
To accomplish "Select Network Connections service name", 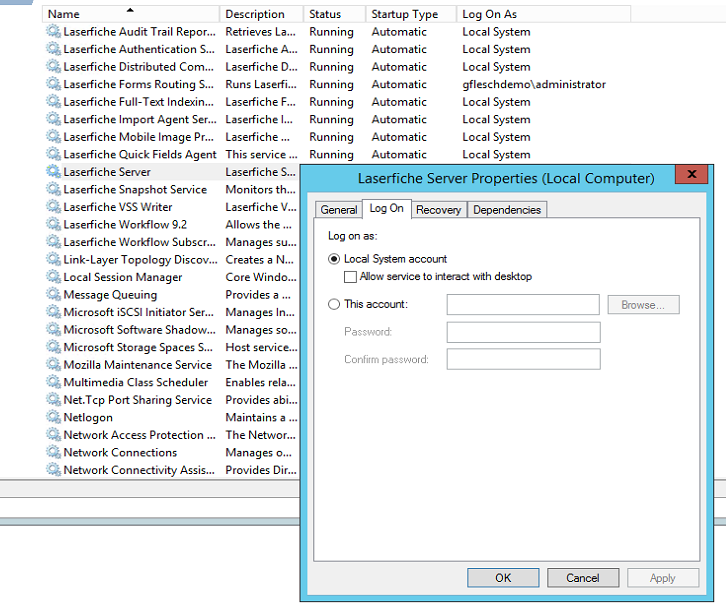I will 120,452.
